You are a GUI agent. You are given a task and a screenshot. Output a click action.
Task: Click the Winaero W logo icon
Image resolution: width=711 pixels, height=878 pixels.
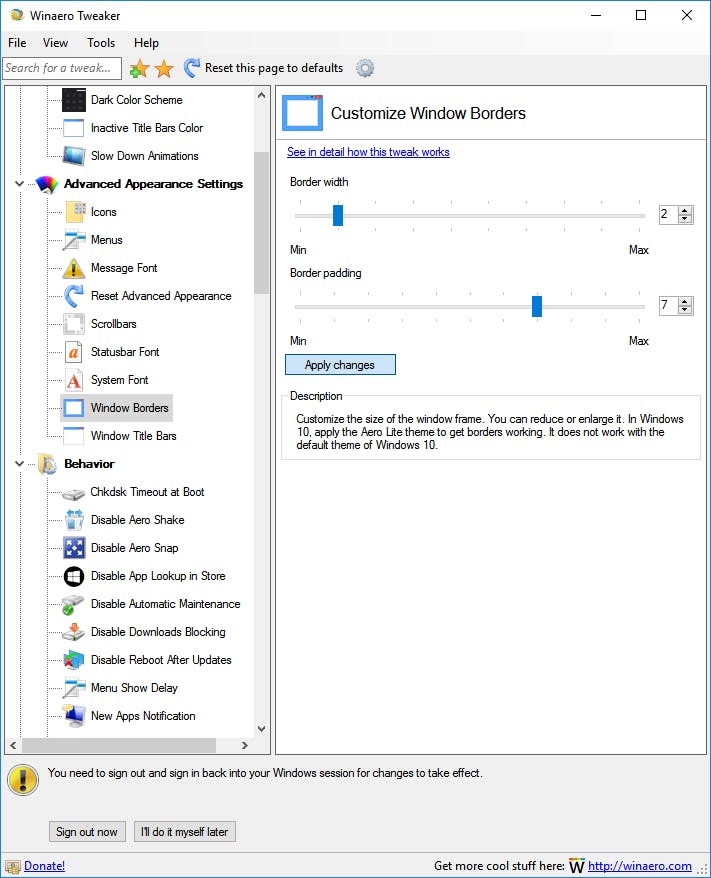click(x=577, y=866)
